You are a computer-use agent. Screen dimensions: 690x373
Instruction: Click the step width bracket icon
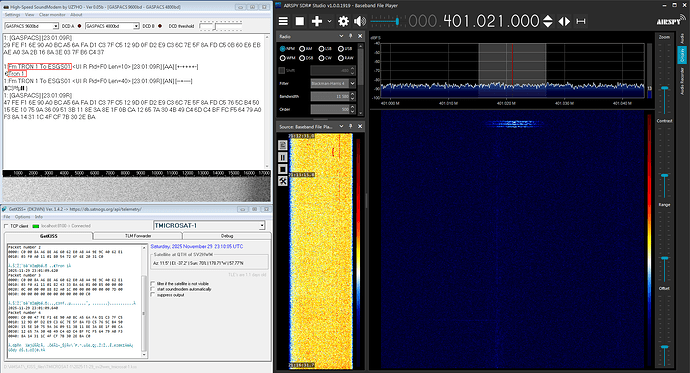point(581,21)
